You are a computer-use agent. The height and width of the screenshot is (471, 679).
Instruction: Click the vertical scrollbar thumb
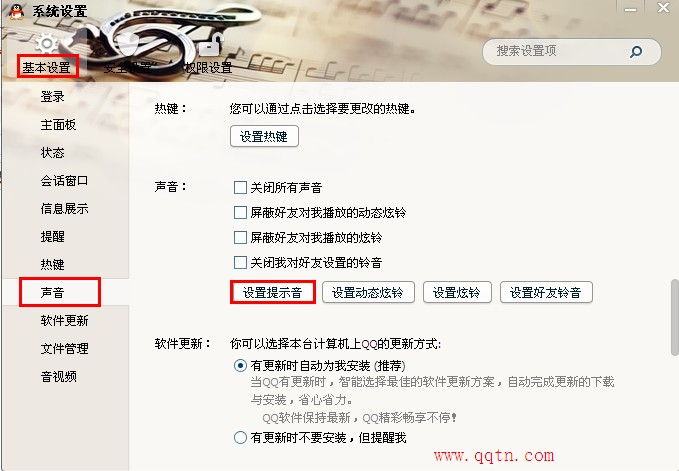[675, 317]
